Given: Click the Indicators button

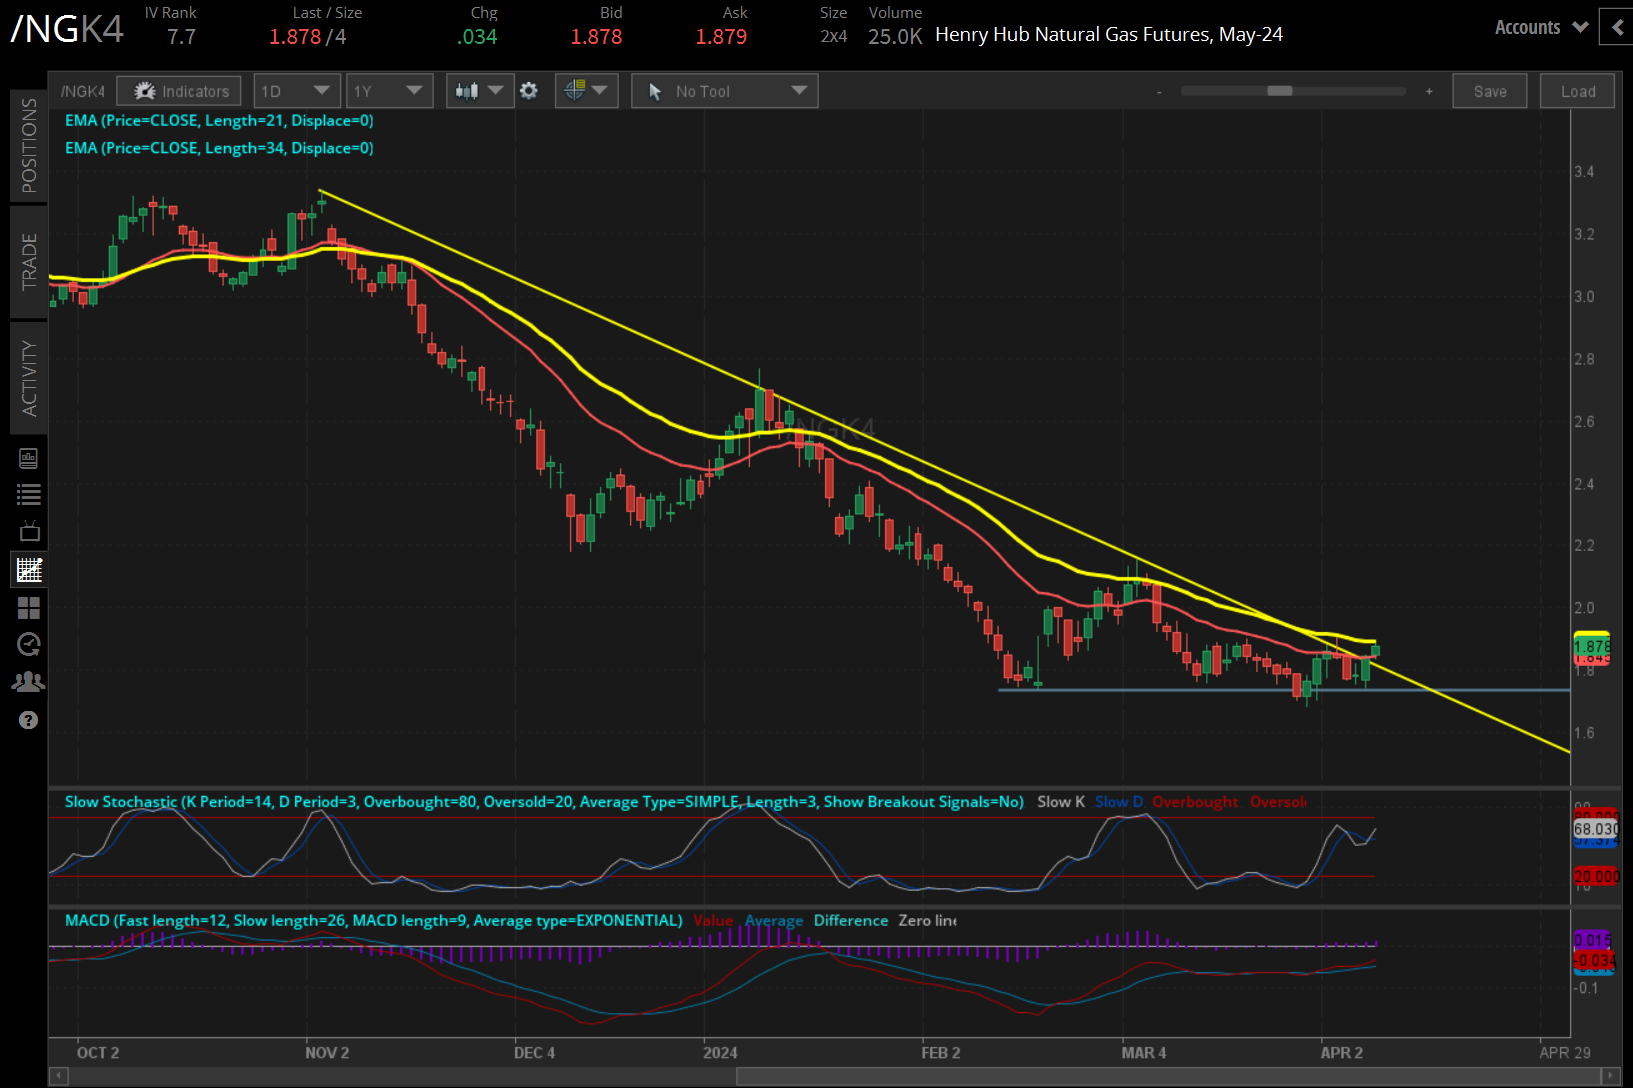Looking at the screenshot, I should [179, 91].
